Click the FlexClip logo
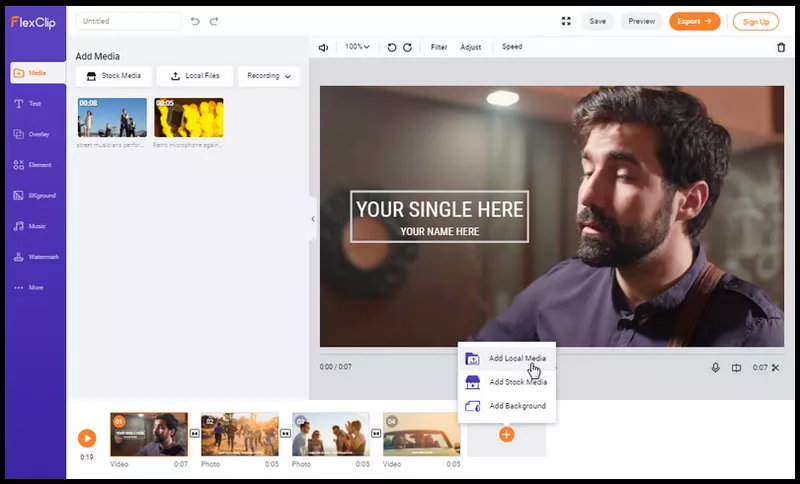 [33, 22]
